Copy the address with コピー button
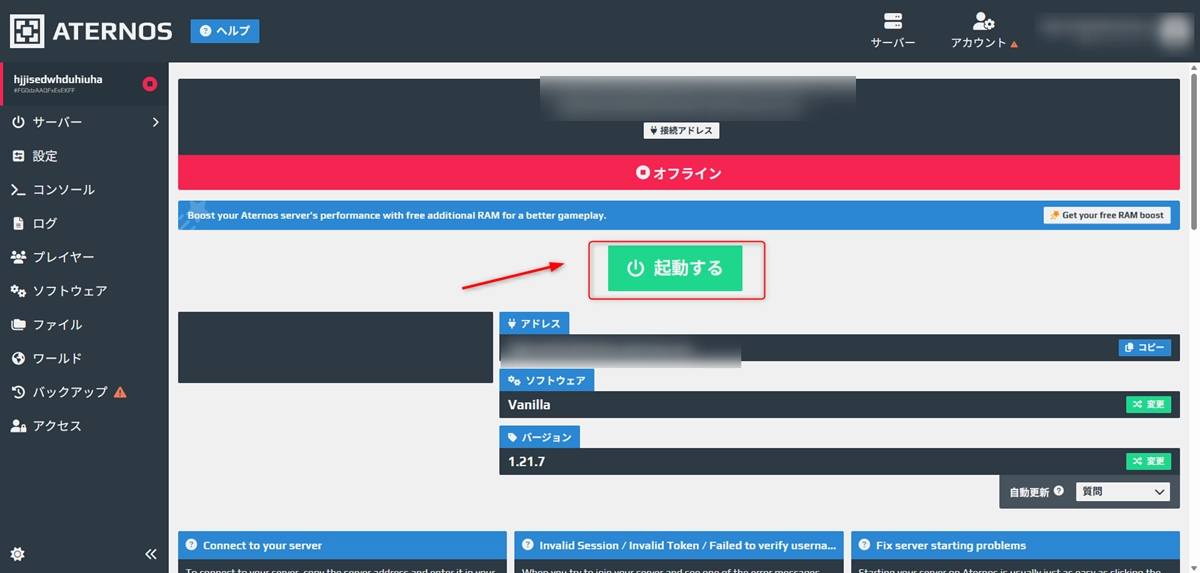The width and height of the screenshot is (1200, 573). (x=1144, y=348)
